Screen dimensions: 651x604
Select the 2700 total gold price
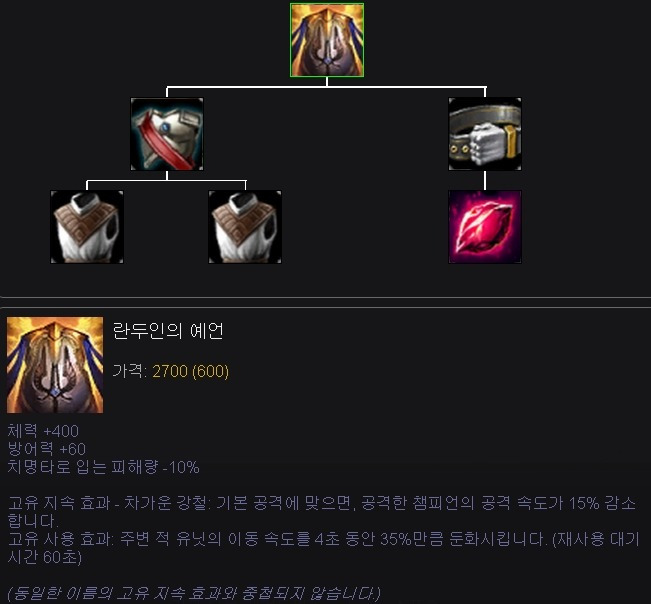[170, 371]
